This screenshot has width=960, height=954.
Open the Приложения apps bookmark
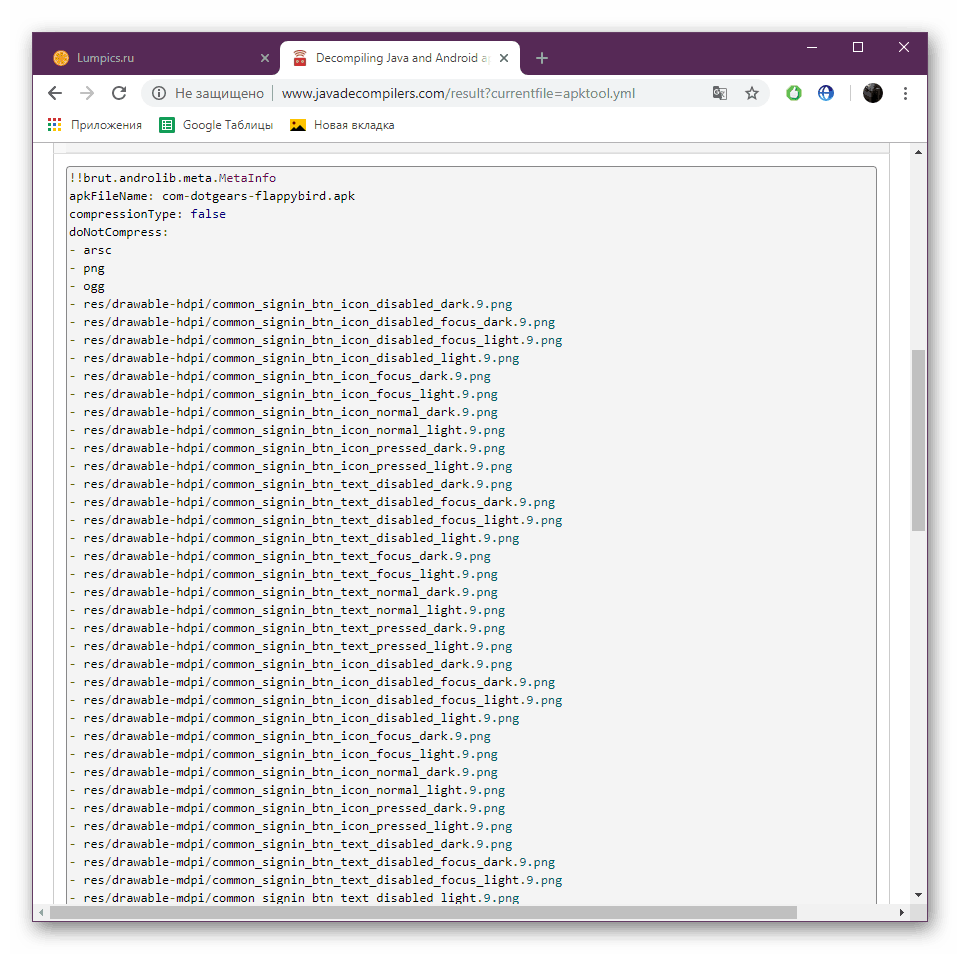pyautogui.click(x=94, y=125)
